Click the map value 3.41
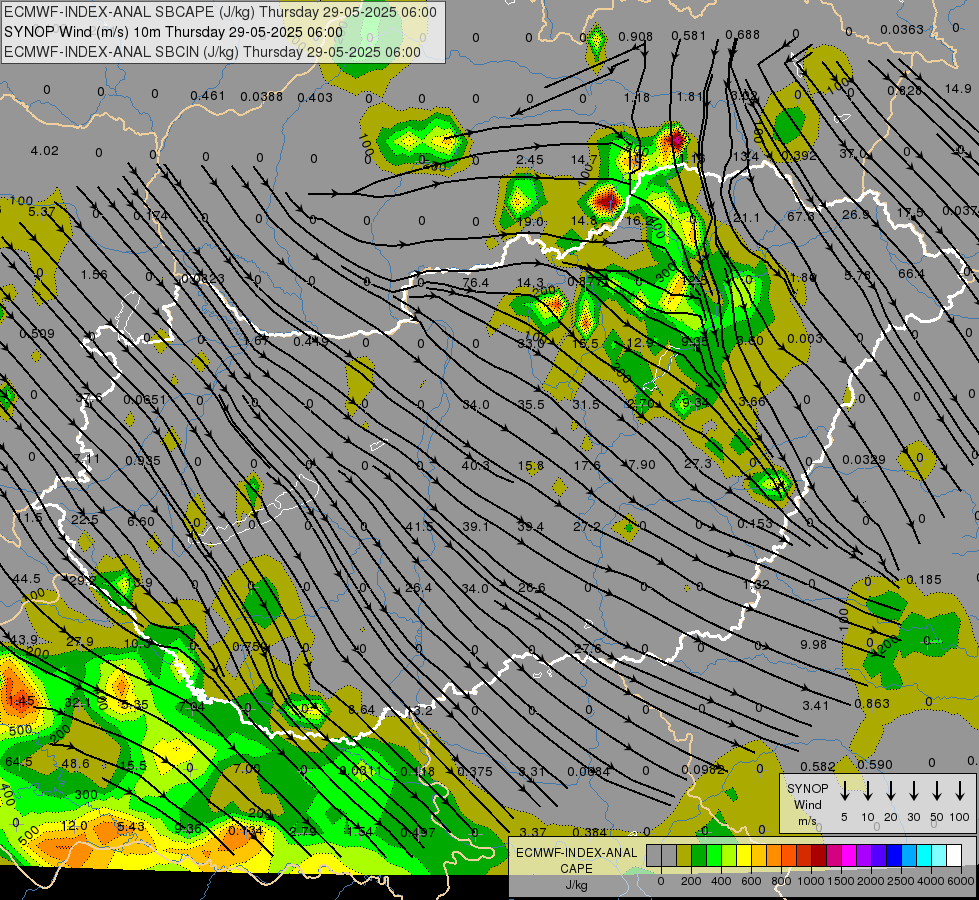 pos(815,706)
